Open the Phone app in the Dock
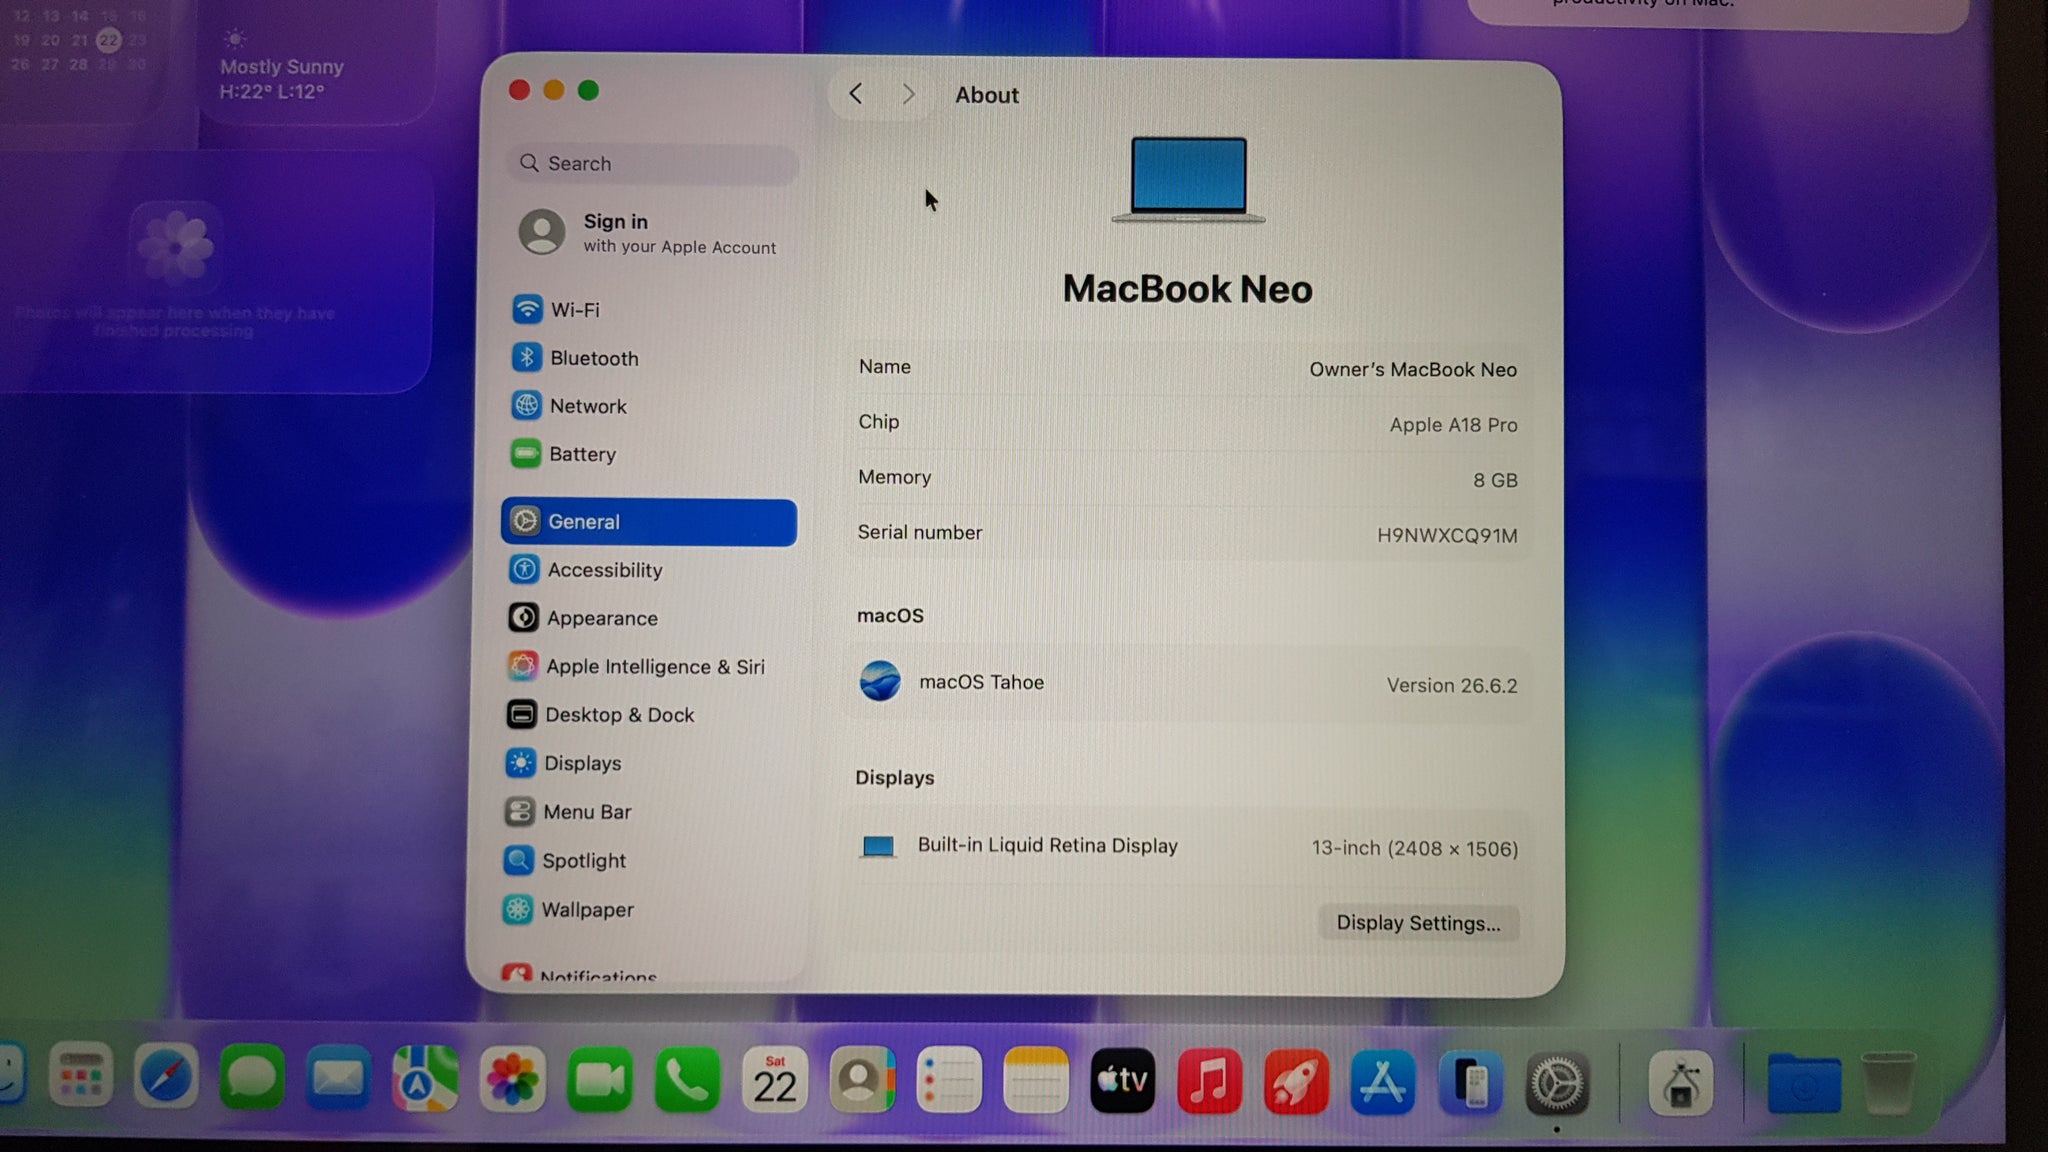2048x1152 pixels. click(x=687, y=1080)
